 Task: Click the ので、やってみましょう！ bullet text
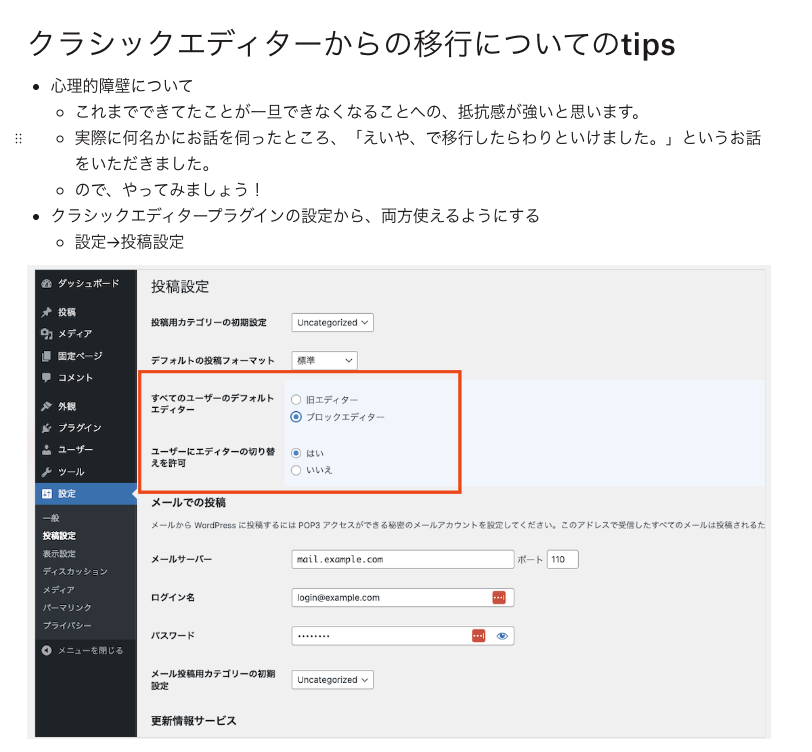point(169,190)
